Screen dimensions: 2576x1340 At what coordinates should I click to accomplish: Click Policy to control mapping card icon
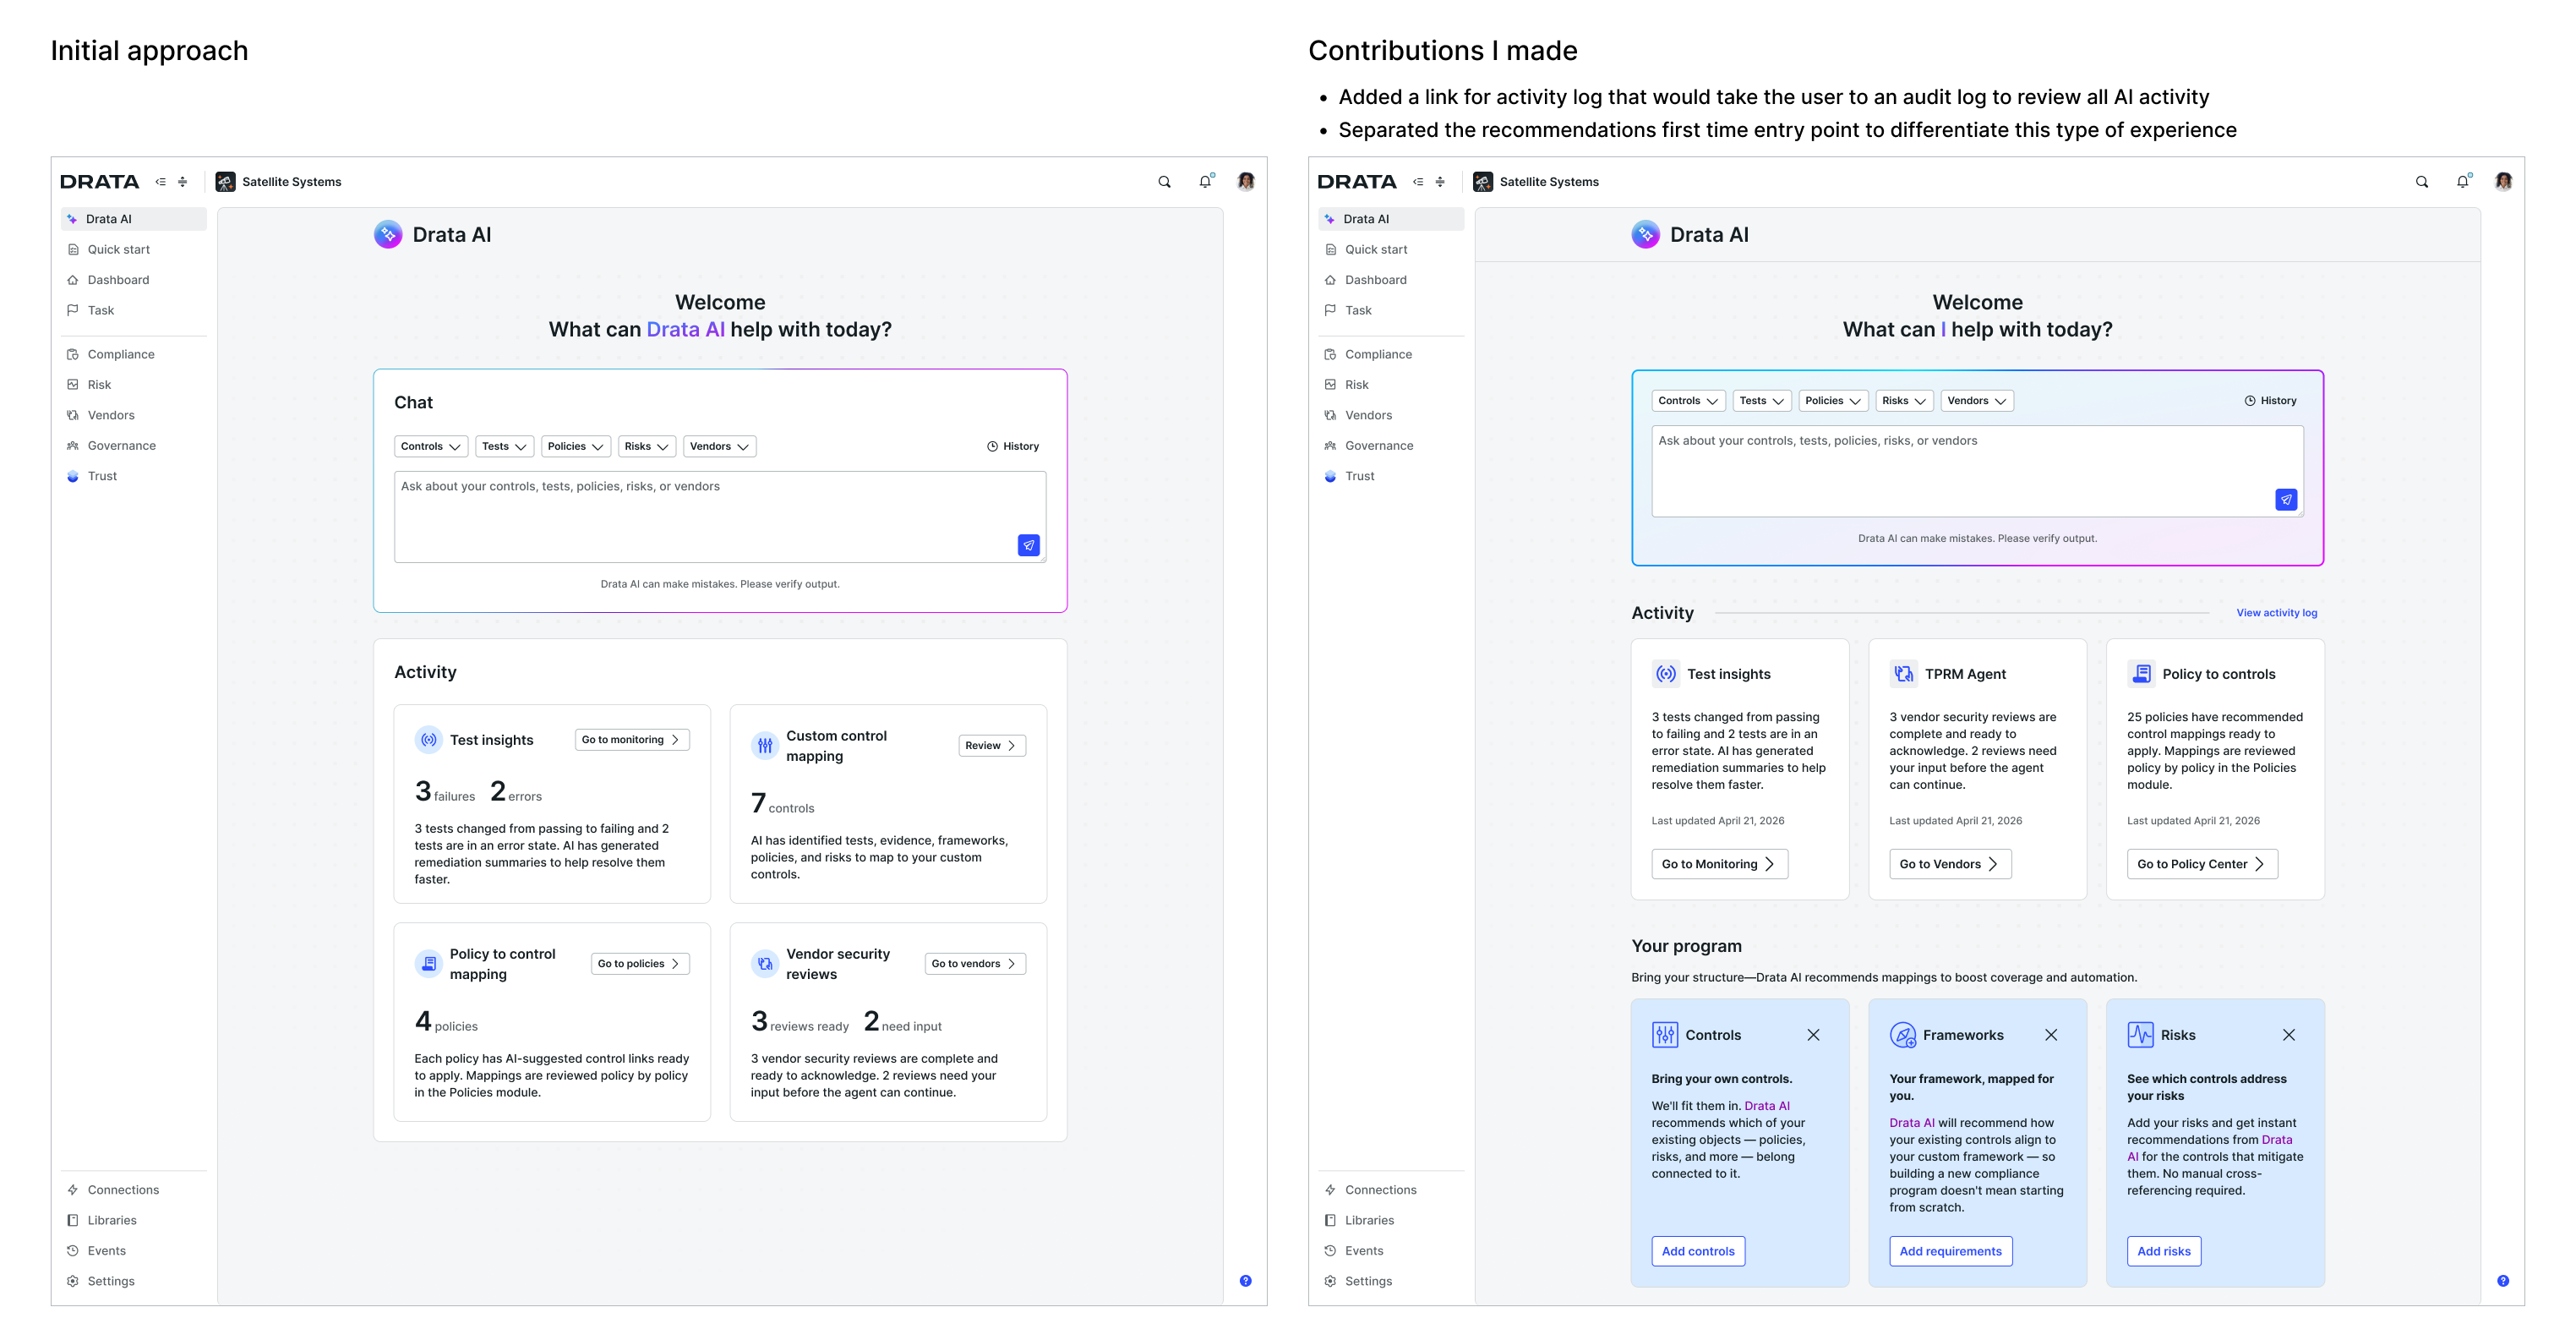[x=428, y=964]
